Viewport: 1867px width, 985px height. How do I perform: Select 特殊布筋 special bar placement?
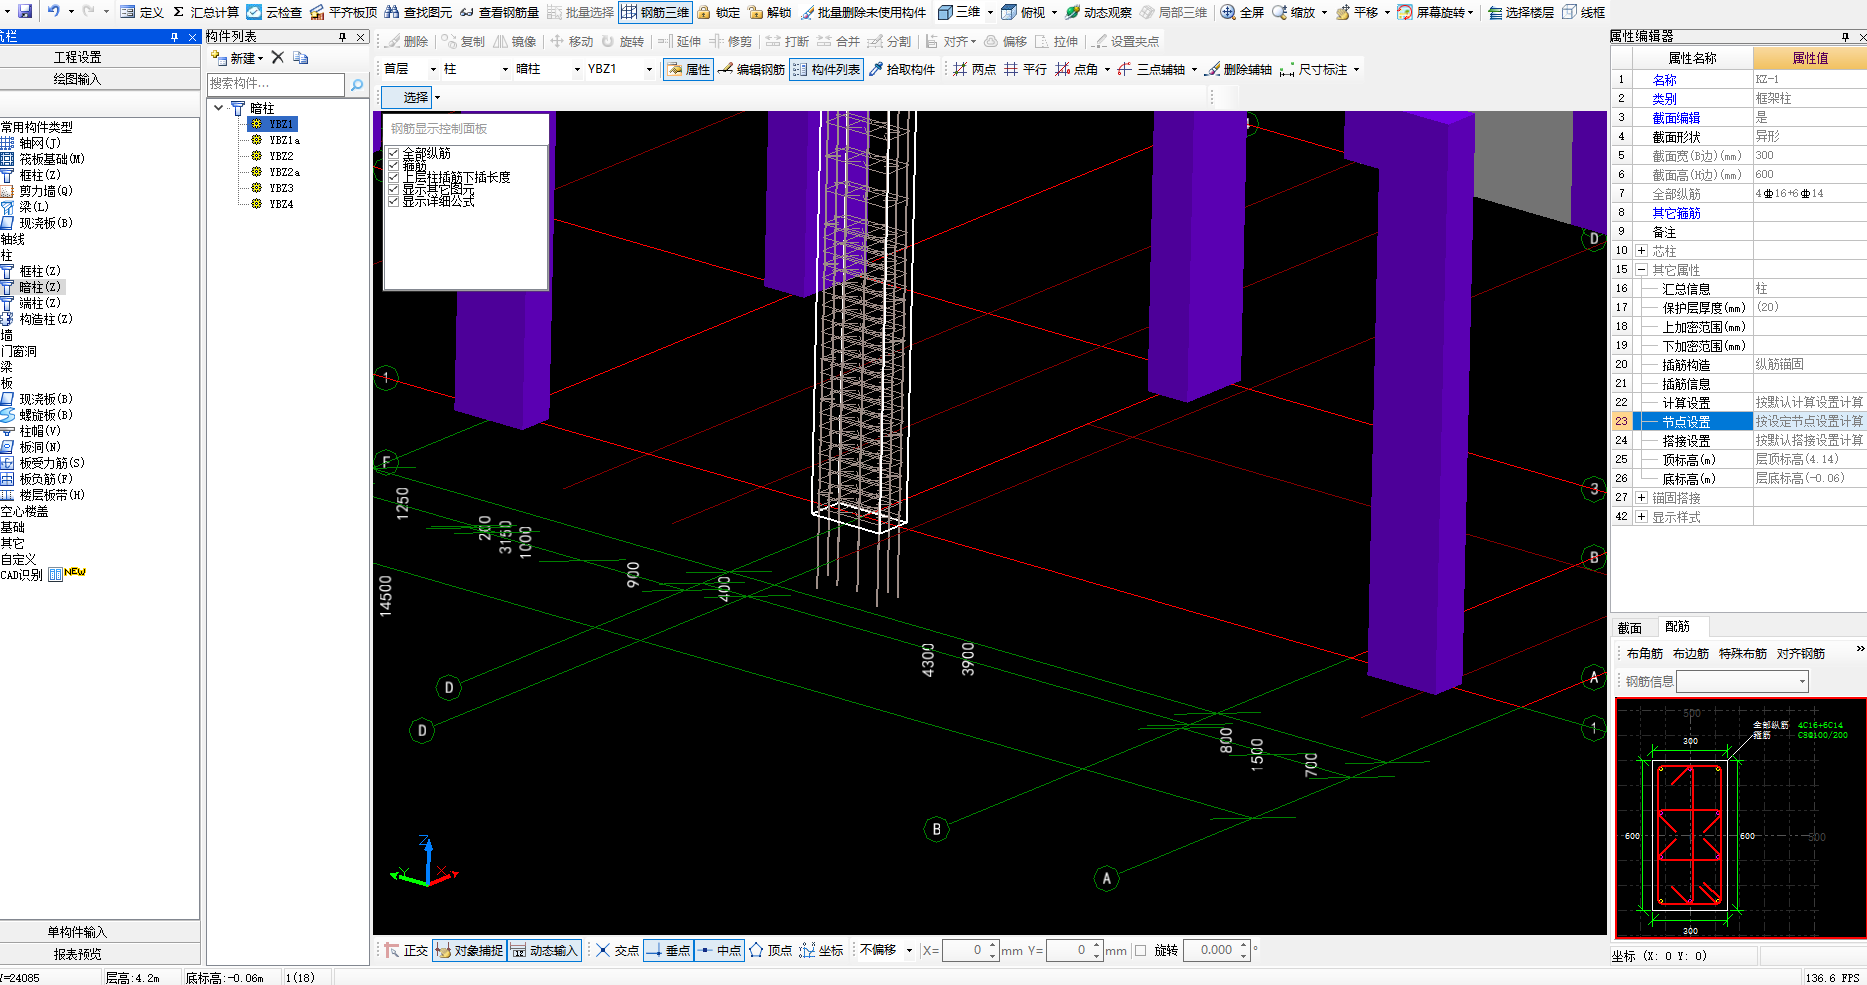point(1743,654)
